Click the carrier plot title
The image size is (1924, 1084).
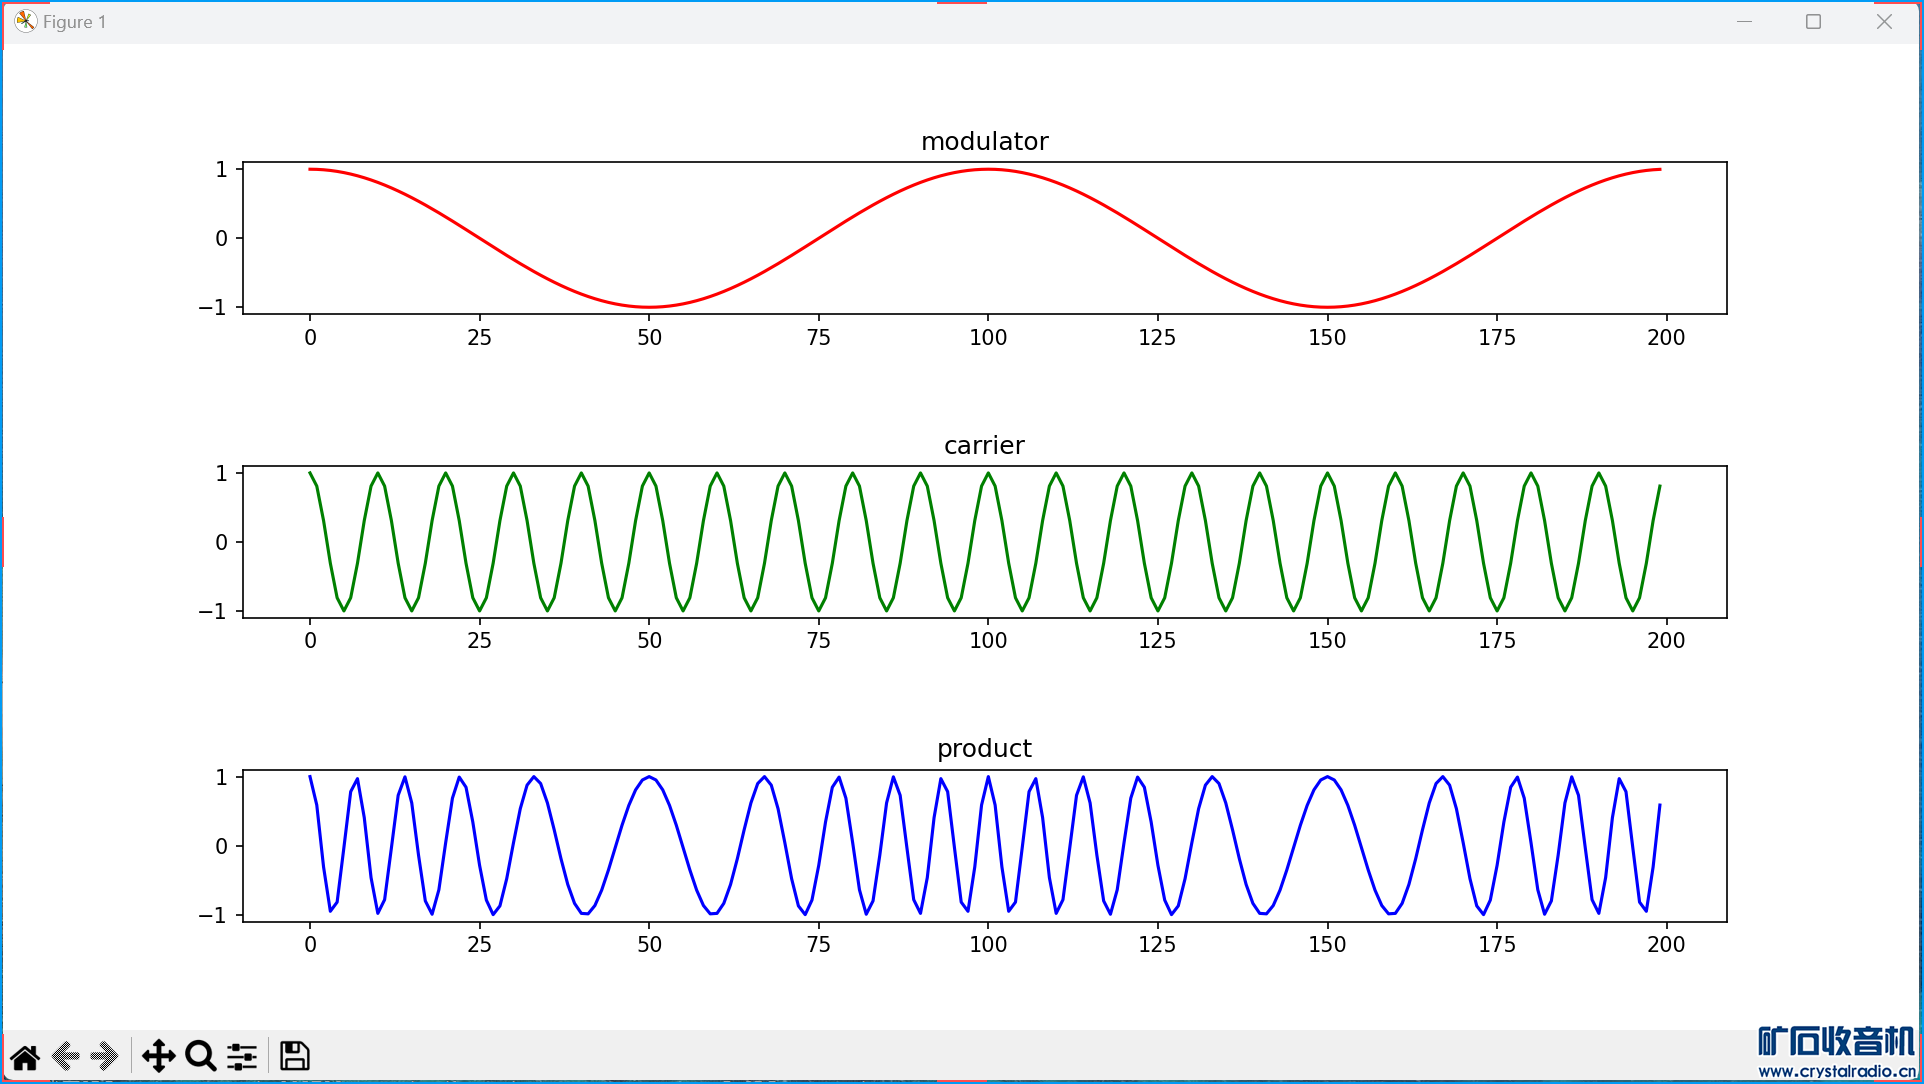tap(984, 445)
